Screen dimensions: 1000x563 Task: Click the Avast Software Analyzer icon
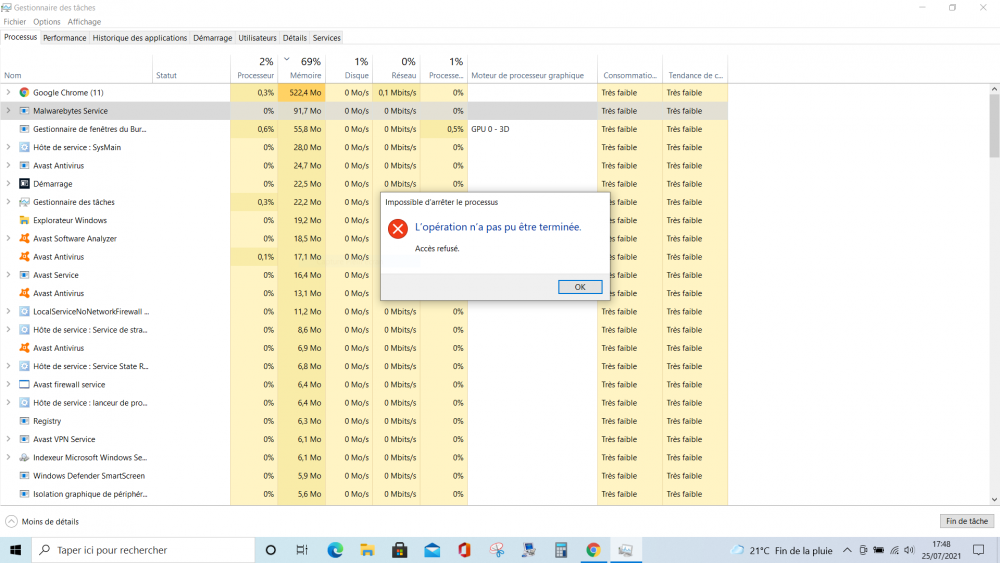point(25,239)
